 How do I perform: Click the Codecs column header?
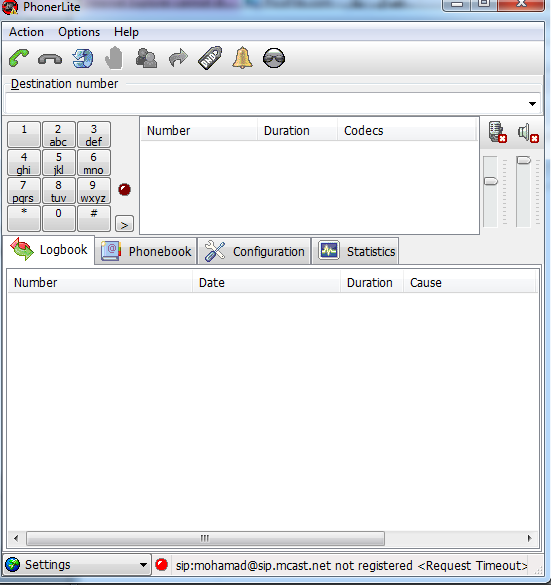(x=407, y=131)
